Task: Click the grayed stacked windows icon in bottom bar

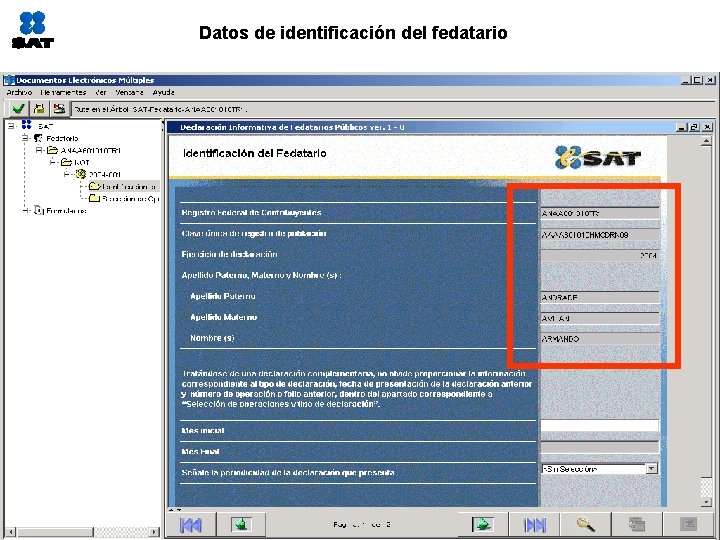Action: point(636,524)
